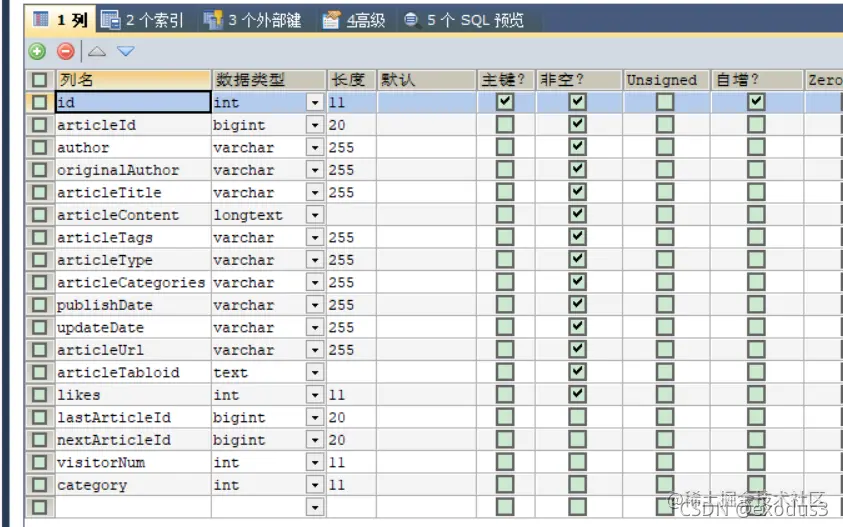Click the '列名' column header
This screenshot has width=843, height=527.
pyautogui.click(x=133, y=80)
